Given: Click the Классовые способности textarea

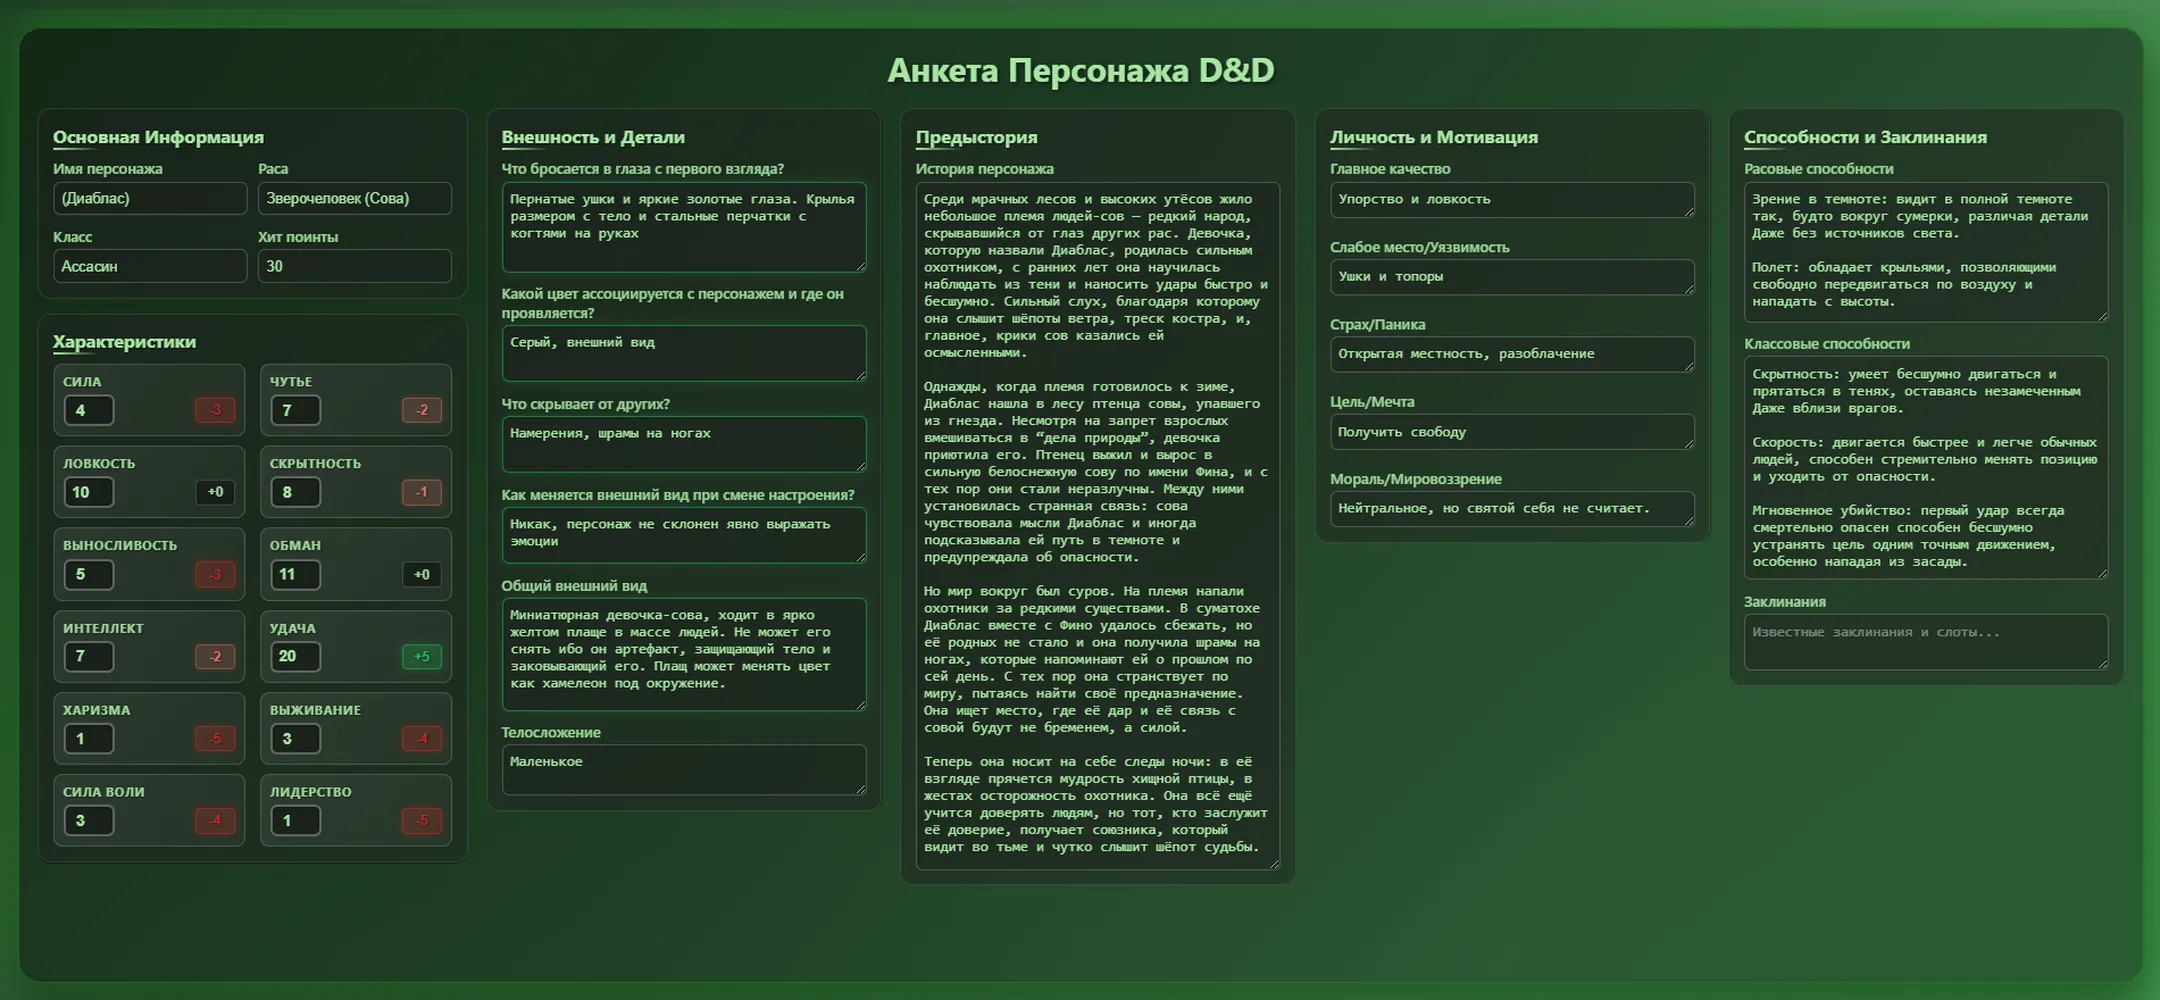Looking at the screenshot, I should click(1926, 468).
